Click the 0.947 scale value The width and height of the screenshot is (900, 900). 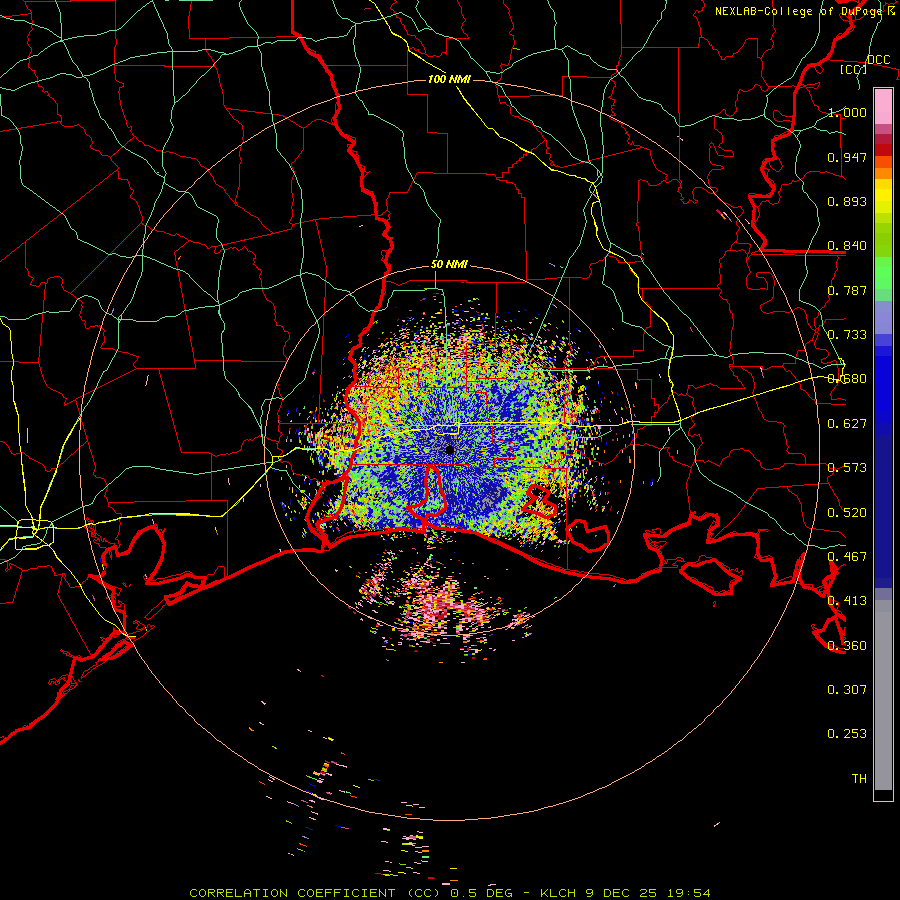(x=847, y=157)
